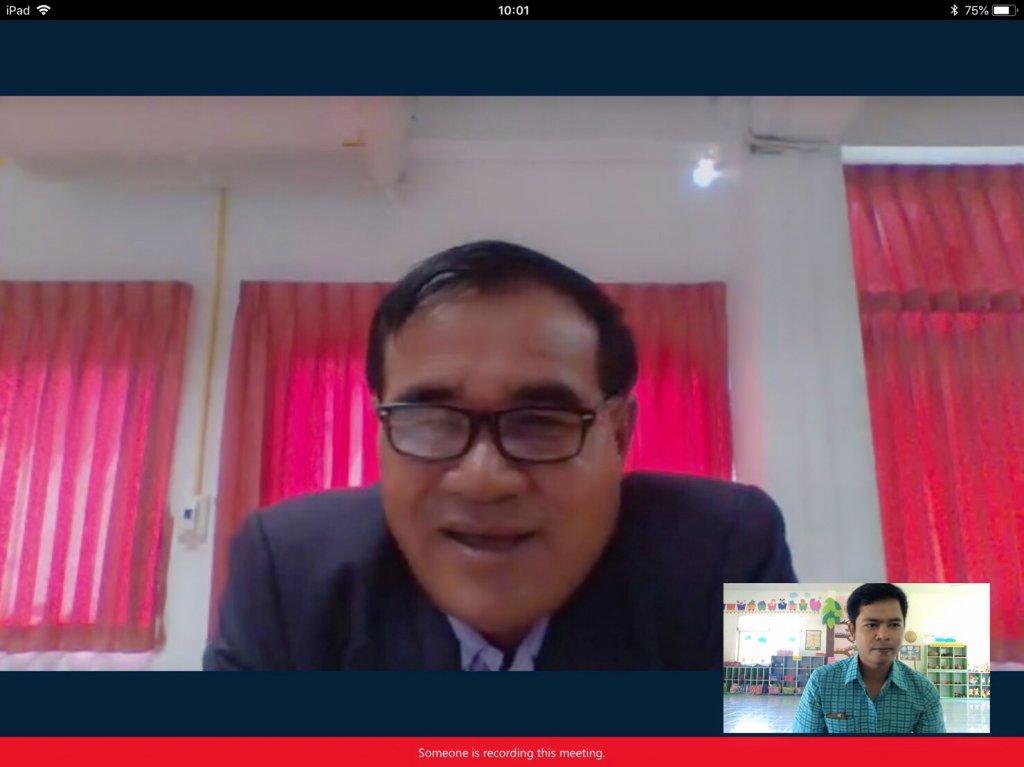Tap the 10:01 clock in status bar
The width and height of the screenshot is (1024, 767).
513,10
